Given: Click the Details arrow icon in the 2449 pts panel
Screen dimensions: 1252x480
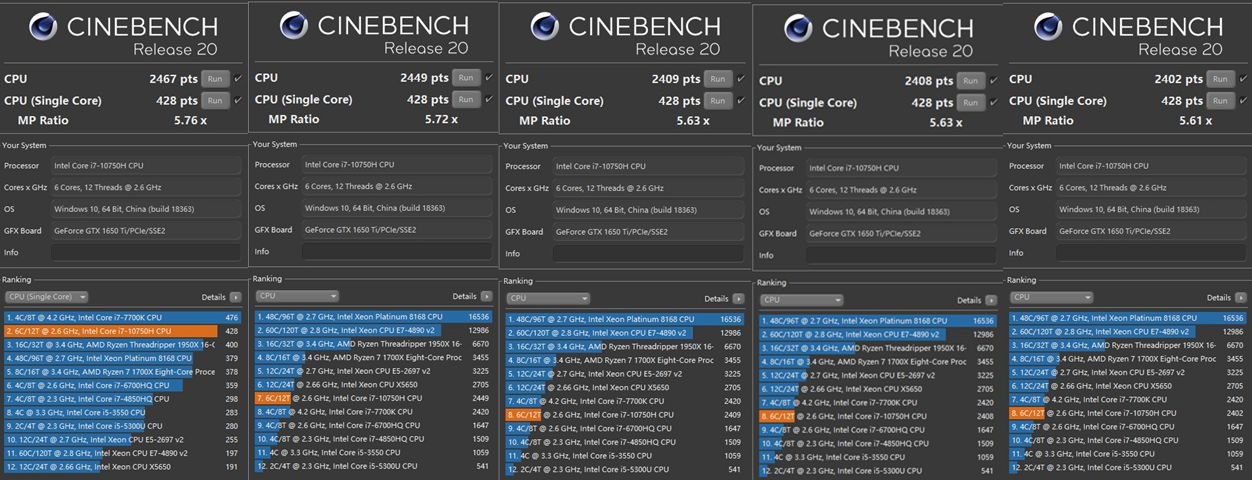Looking at the screenshot, I should tap(486, 296).
